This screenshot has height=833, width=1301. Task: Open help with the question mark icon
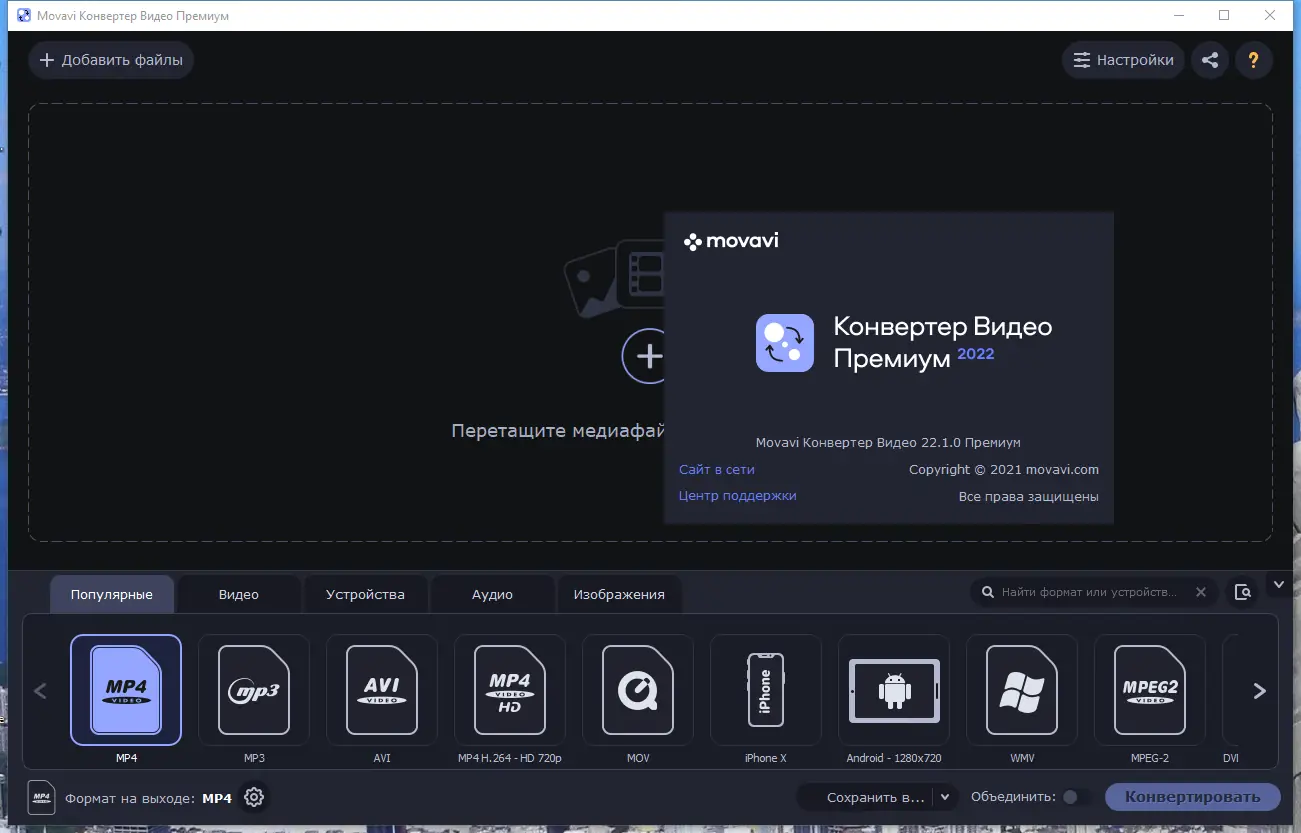1254,60
